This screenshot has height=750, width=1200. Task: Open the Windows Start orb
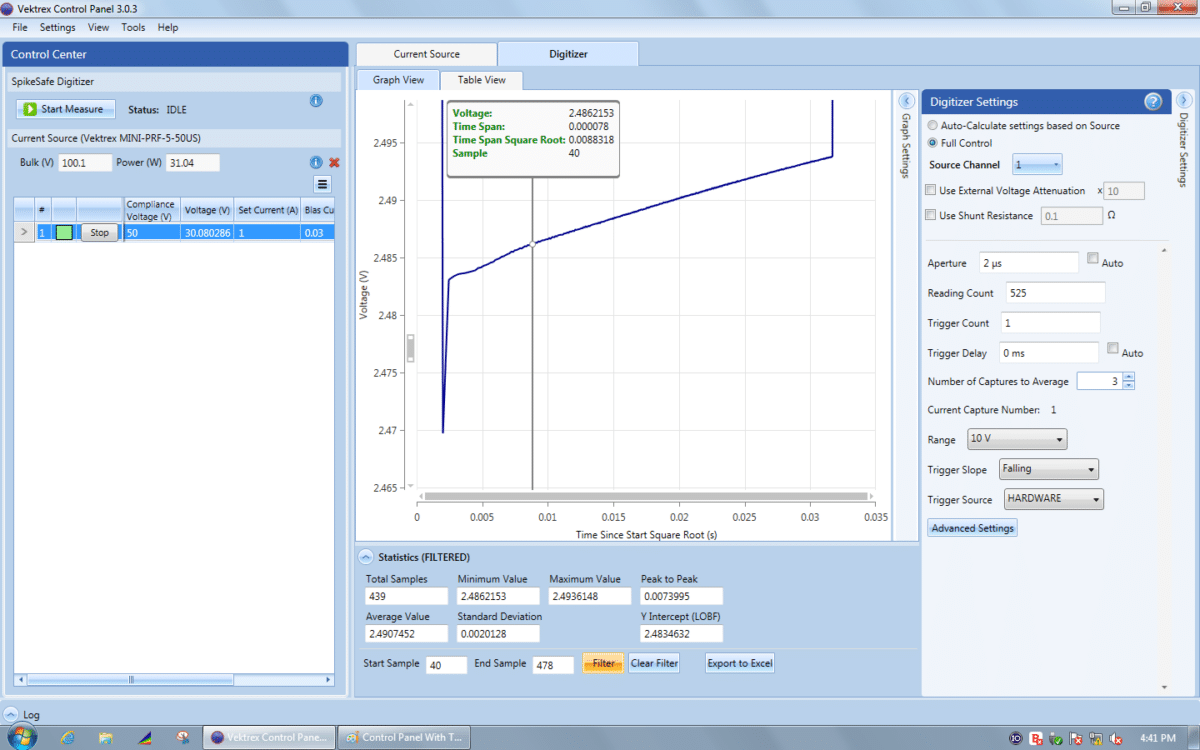click(x=21, y=737)
